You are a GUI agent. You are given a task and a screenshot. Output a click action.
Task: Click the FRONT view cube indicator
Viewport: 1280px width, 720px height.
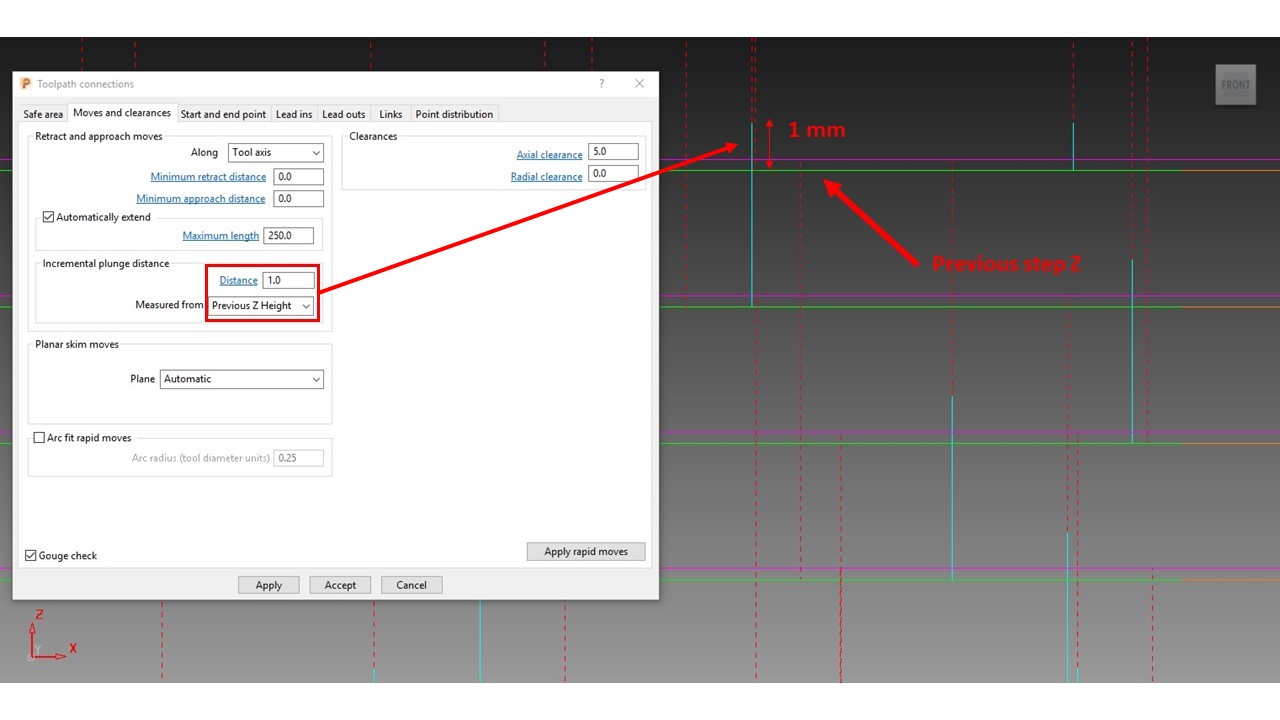[x=1235, y=85]
